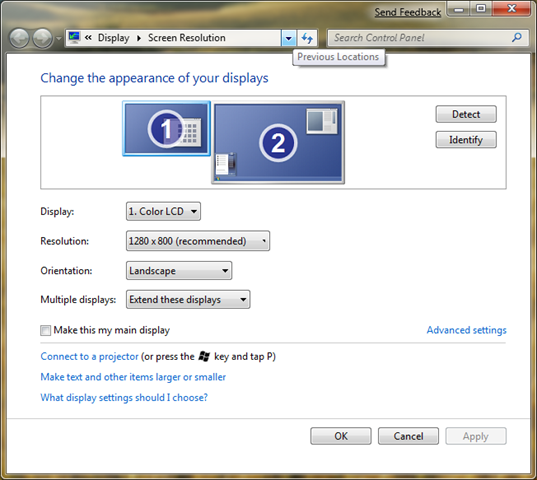
Task: Open the Resolution dropdown
Action: point(198,241)
